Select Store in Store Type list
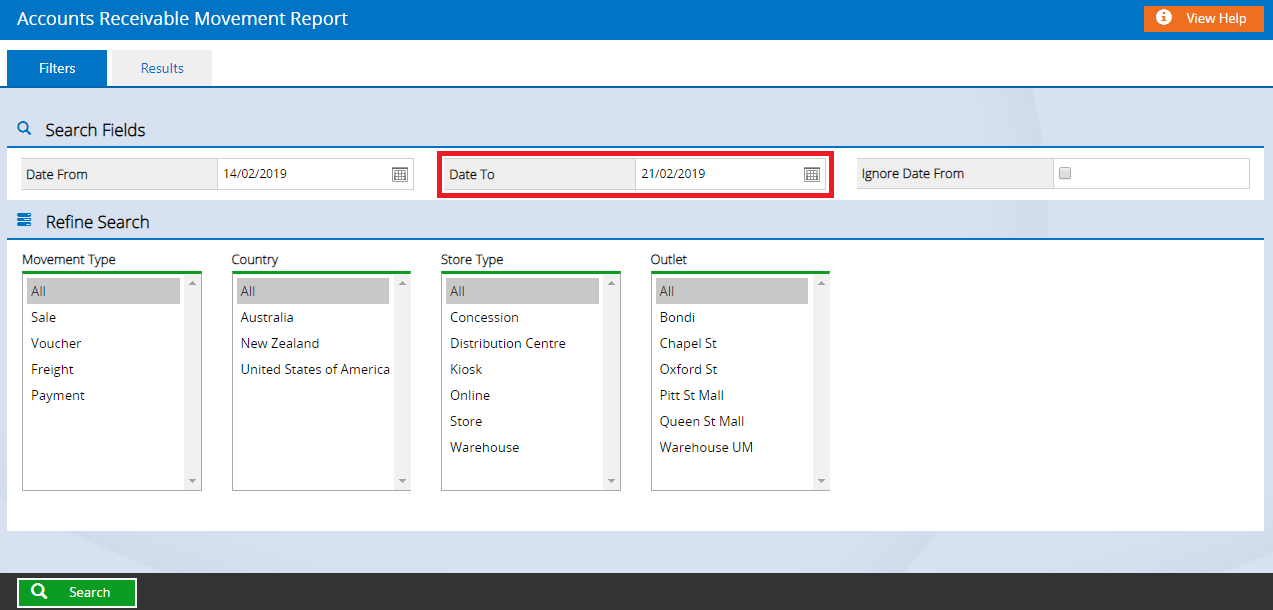This screenshot has height=610, width=1273. click(x=522, y=421)
